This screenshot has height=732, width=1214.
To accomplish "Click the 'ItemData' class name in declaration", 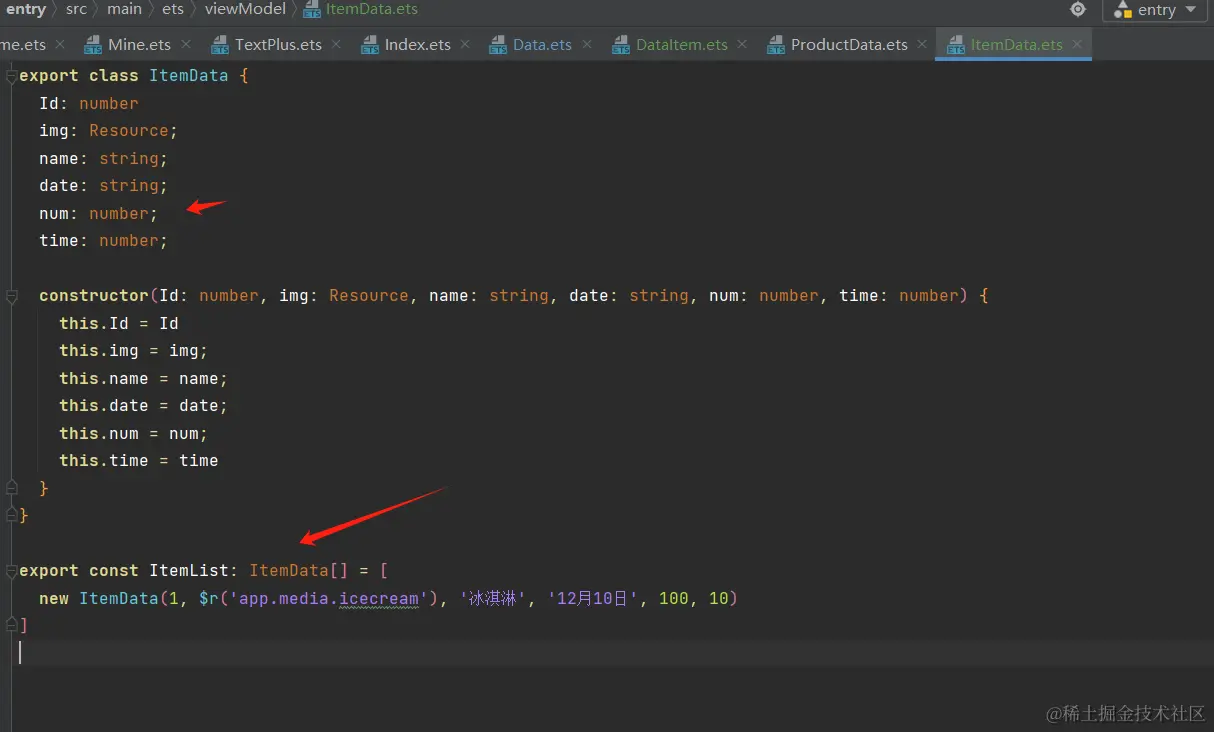I will 189,76.
